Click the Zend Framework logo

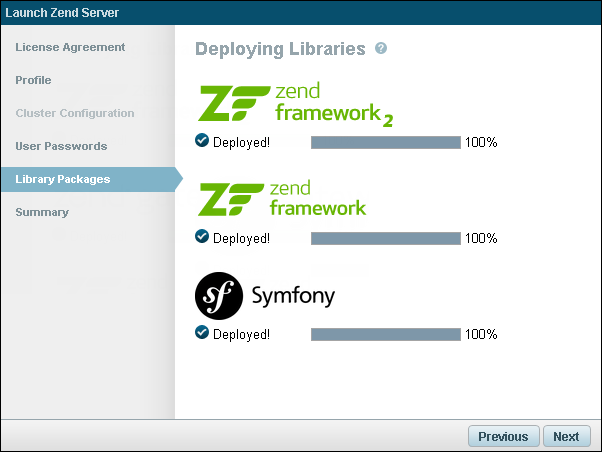tap(283, 200)
